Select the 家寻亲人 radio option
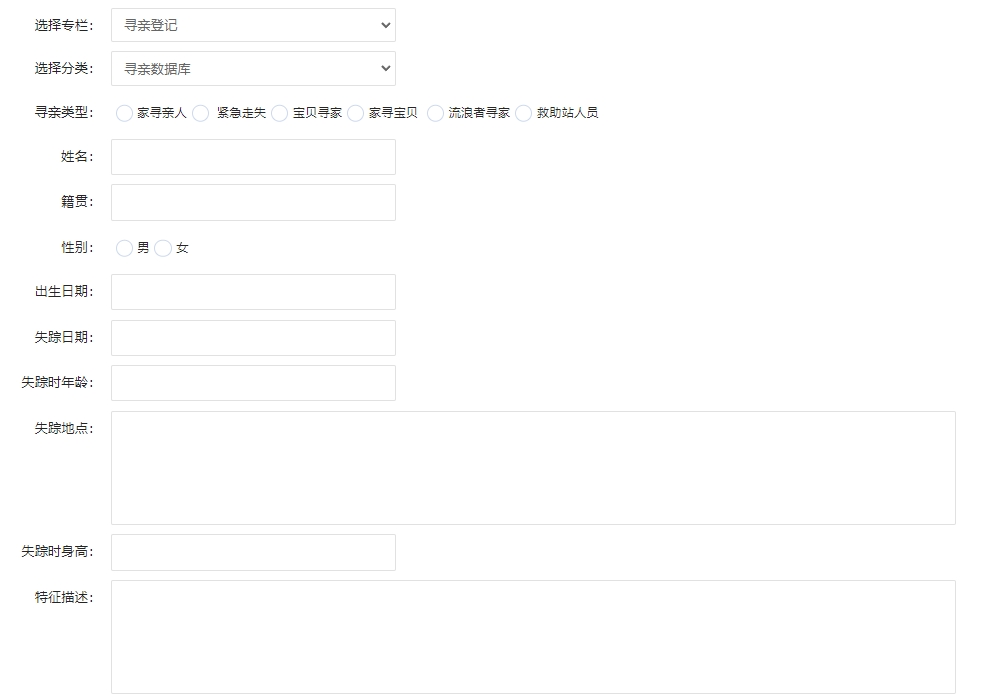The height and width of the screenshot is (698, 992). 124,114
